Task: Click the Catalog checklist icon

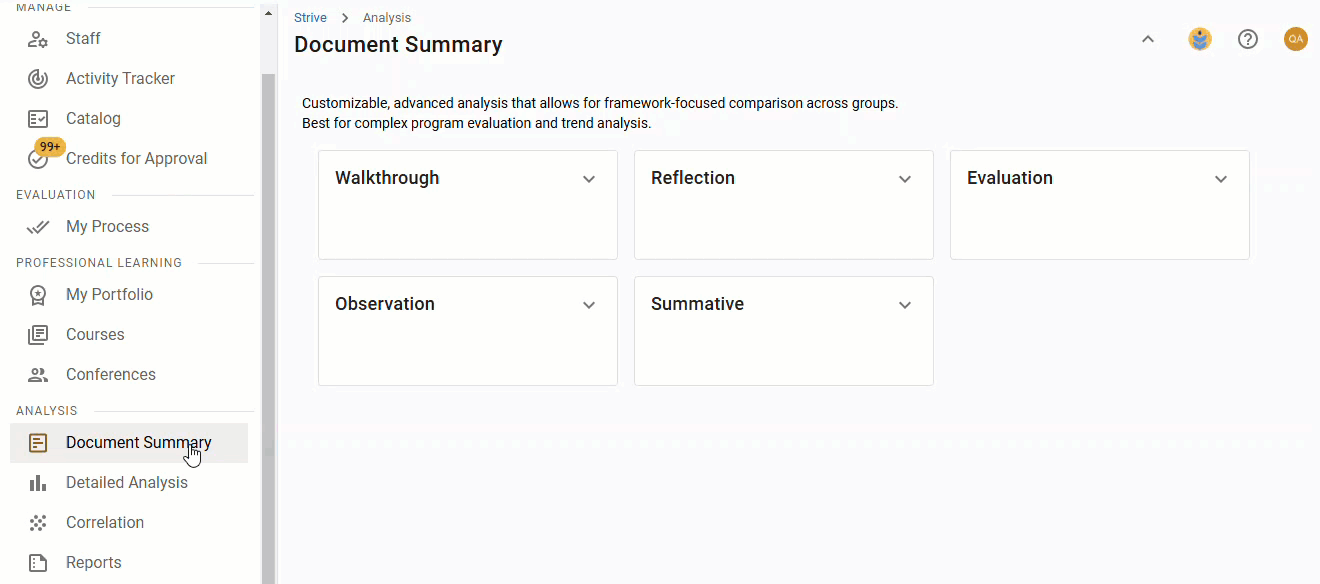Action: [x=38, y=119]
